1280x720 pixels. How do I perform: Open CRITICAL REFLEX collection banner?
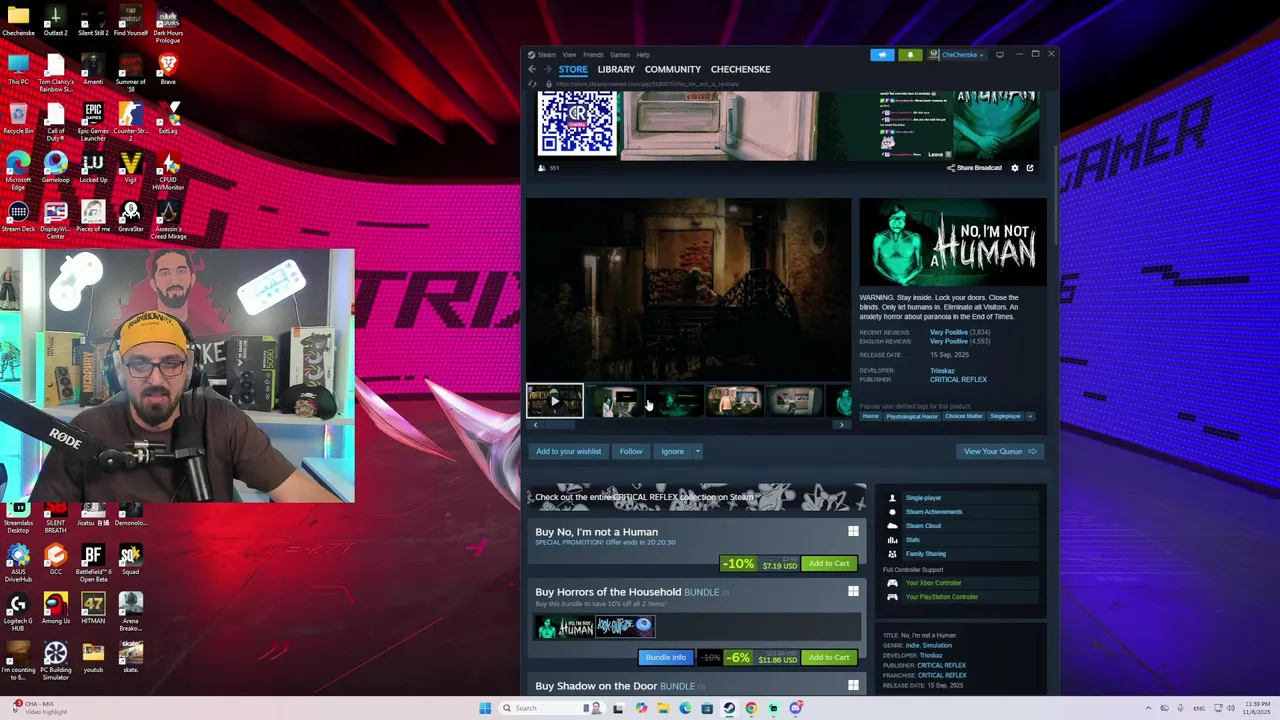pyautogui.click(x=696, y=497)
